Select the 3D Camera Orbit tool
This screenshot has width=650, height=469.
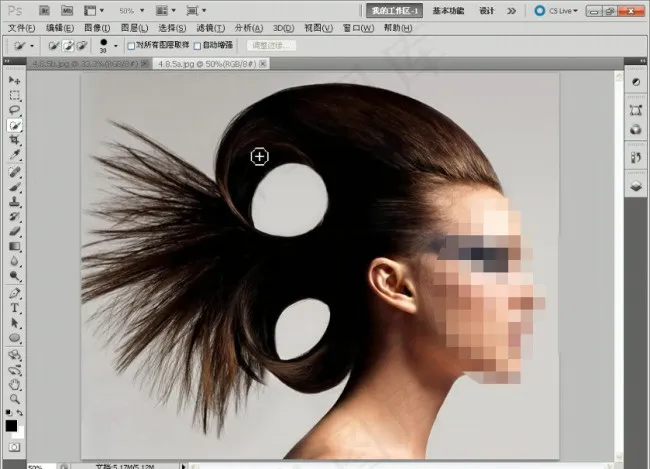15,370
